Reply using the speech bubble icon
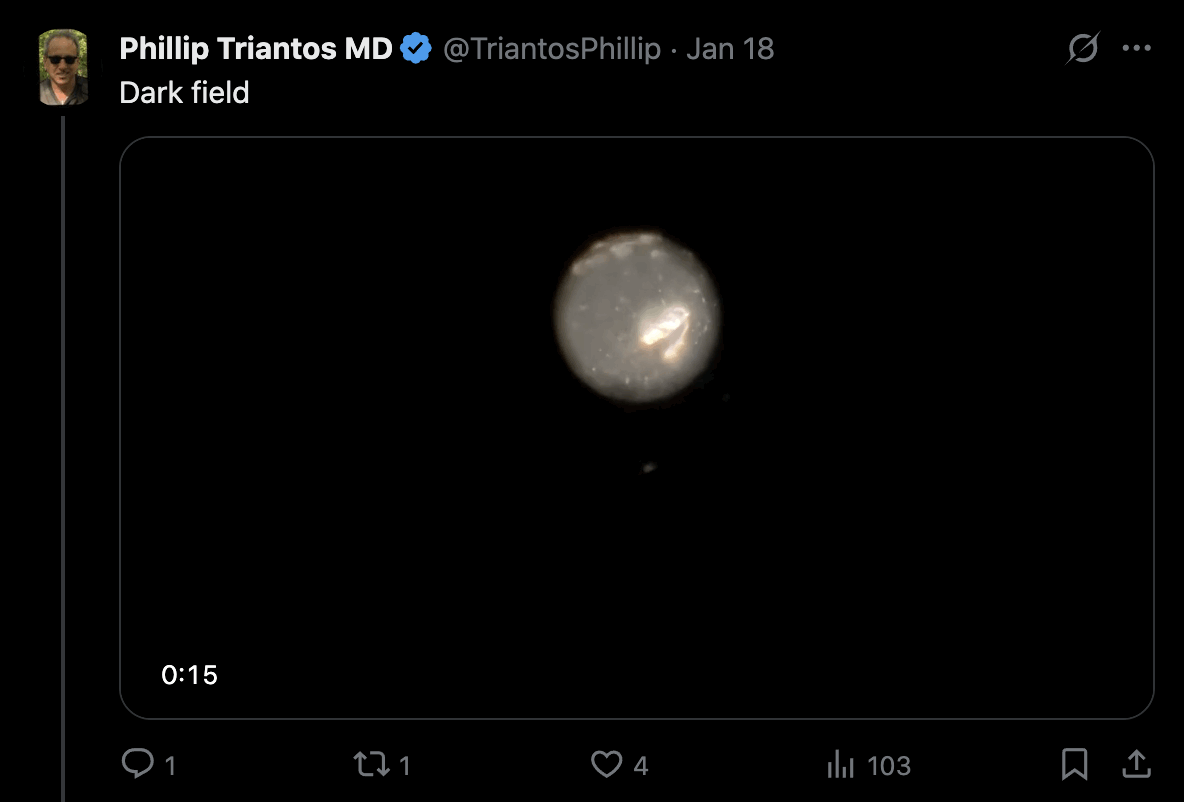 point(136,765)
